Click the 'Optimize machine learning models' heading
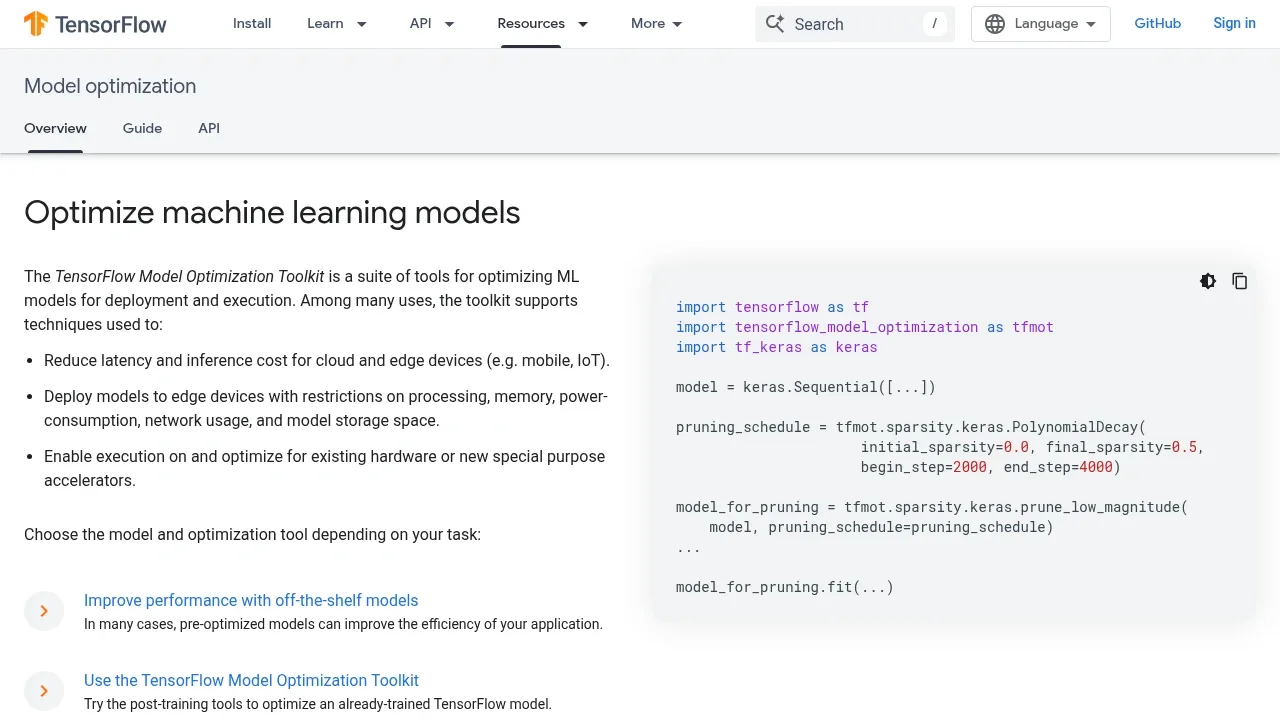 tap(272, 213)
